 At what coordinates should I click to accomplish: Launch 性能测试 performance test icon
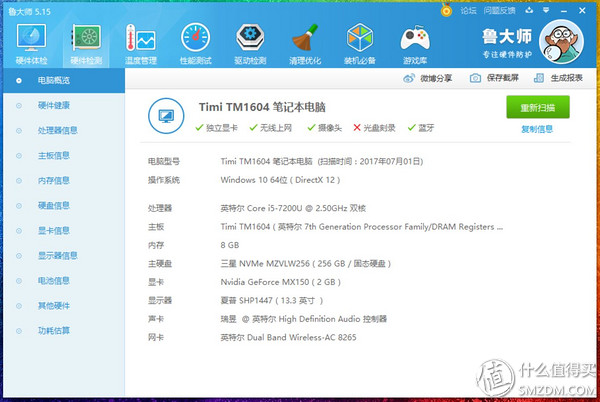coord(196,37)
